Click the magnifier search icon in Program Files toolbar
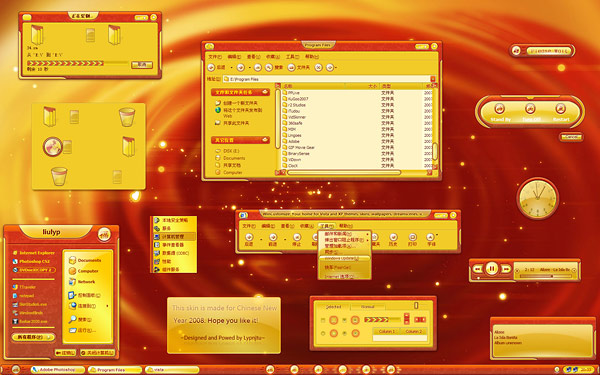600x375 pixels. (269, 67)
